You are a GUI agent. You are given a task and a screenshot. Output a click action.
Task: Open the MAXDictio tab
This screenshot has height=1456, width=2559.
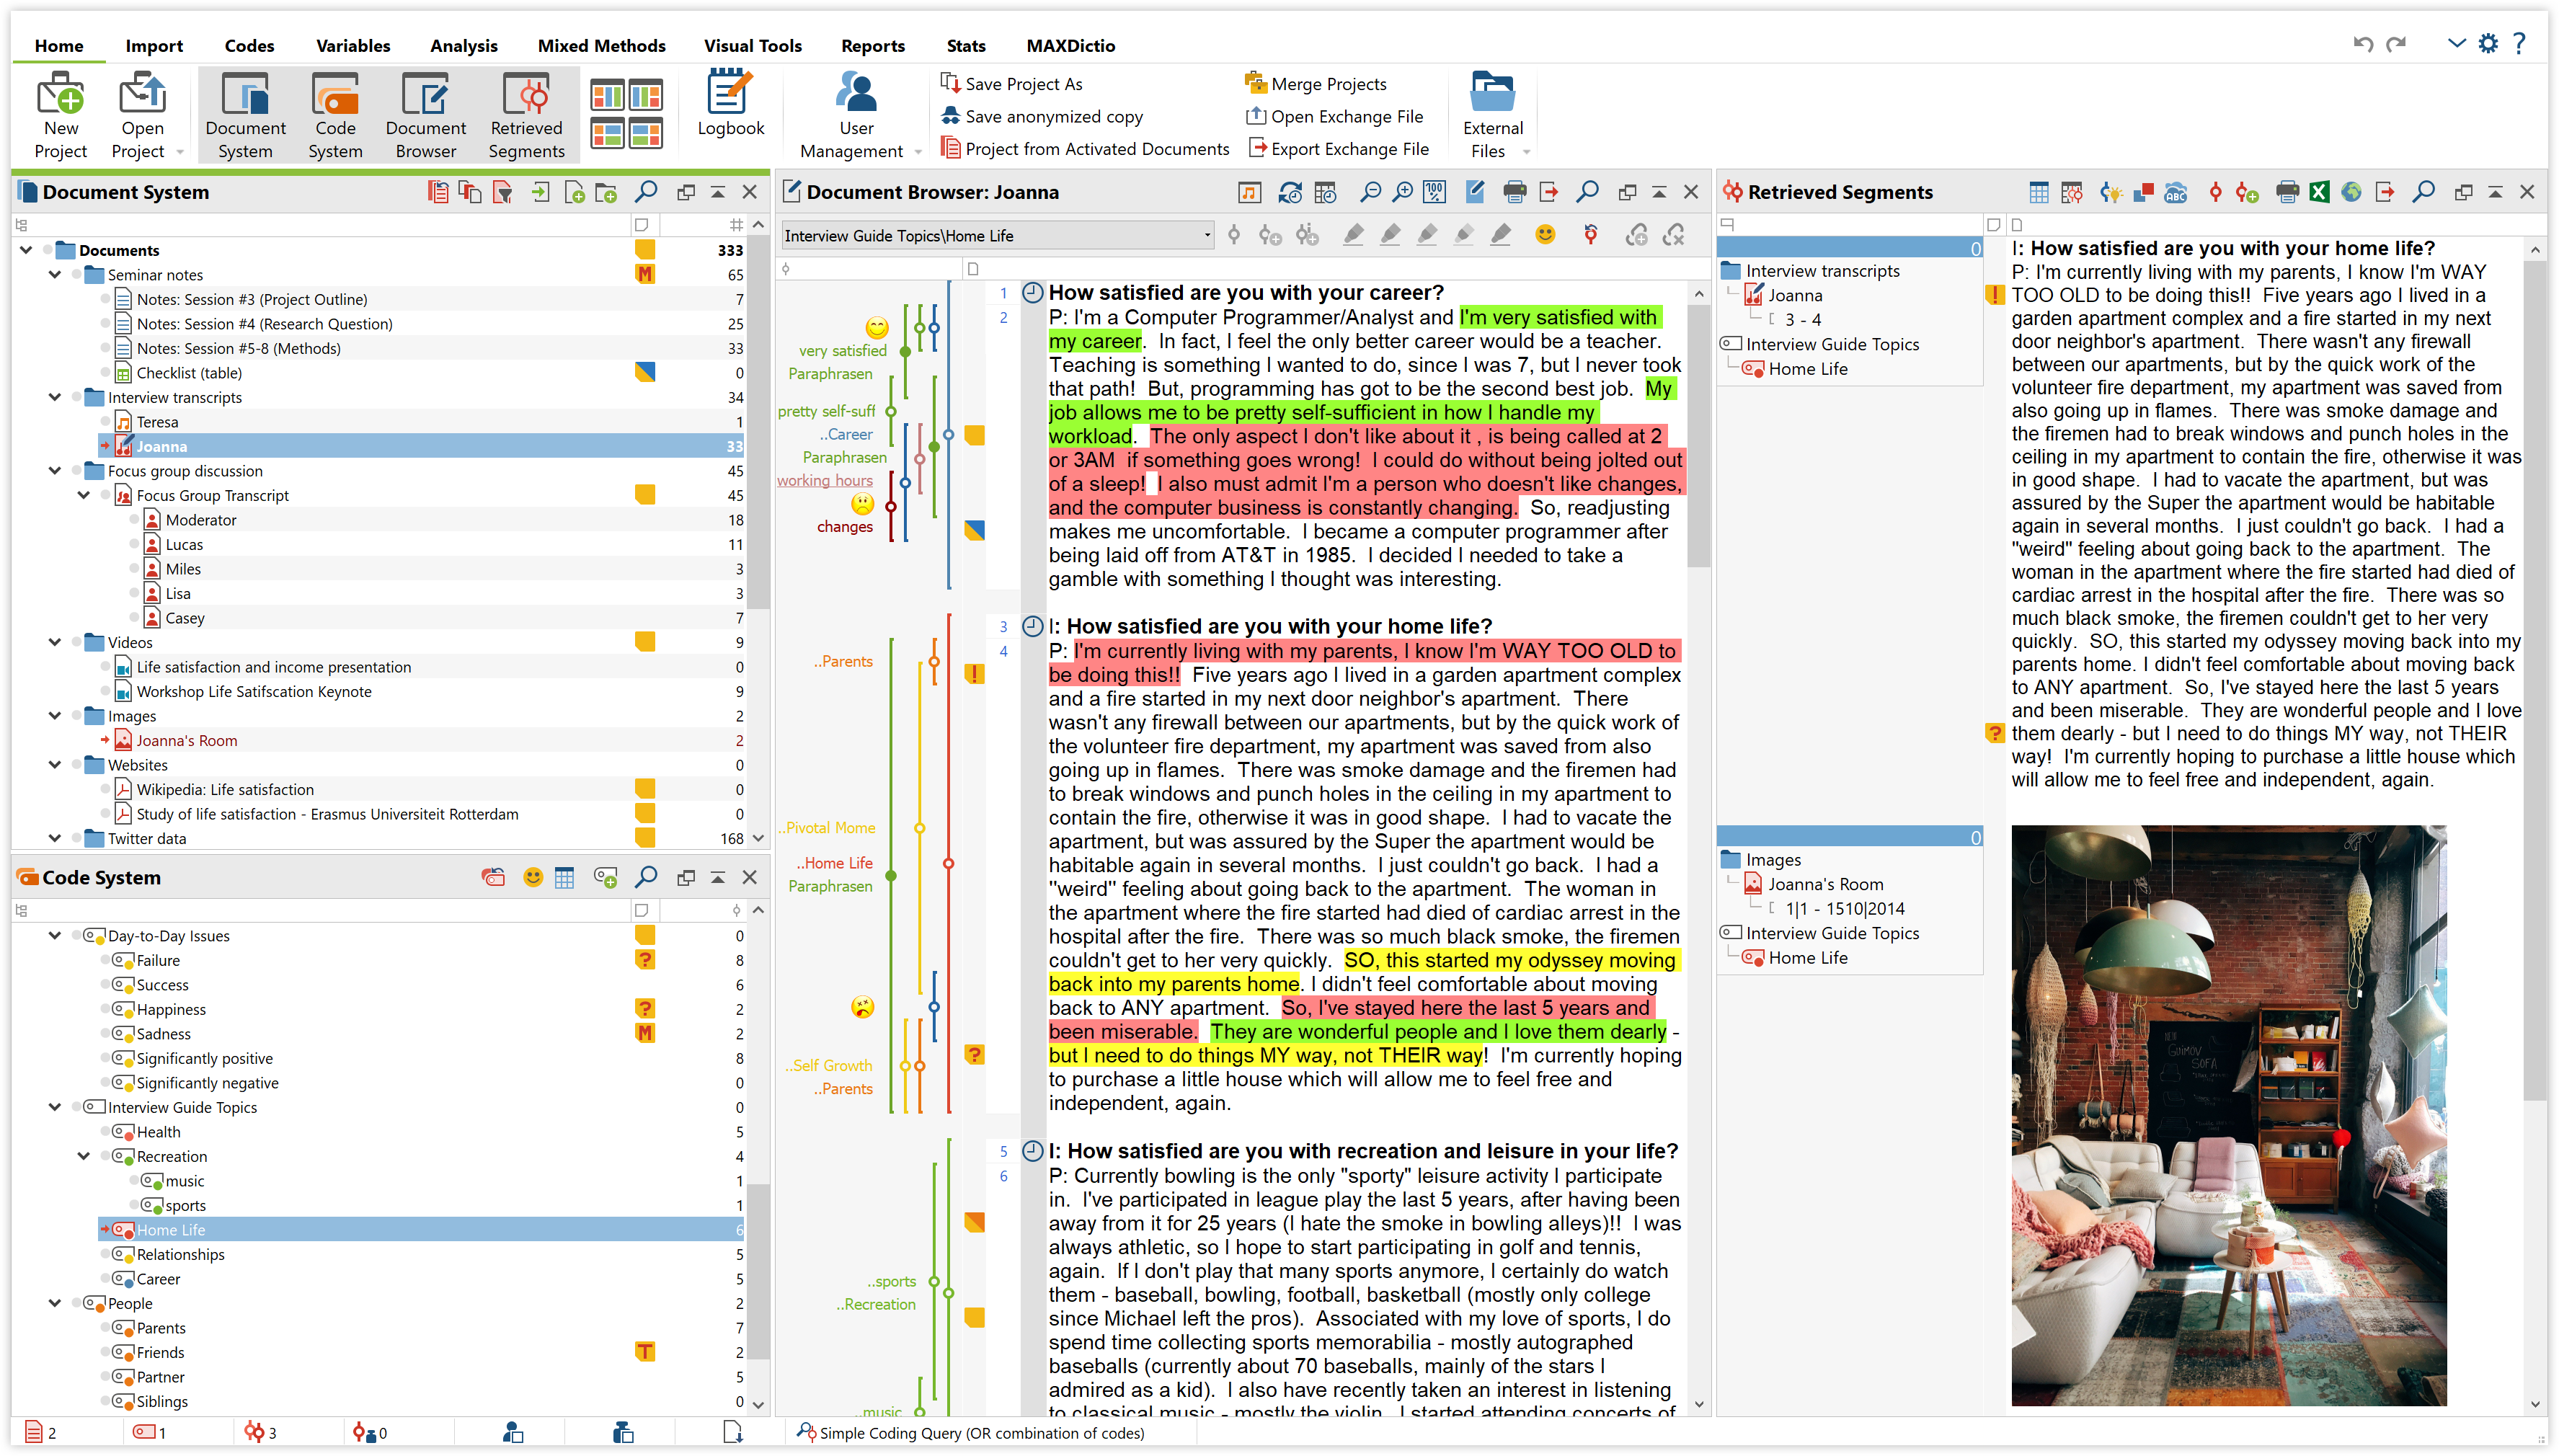(1070, 45)
